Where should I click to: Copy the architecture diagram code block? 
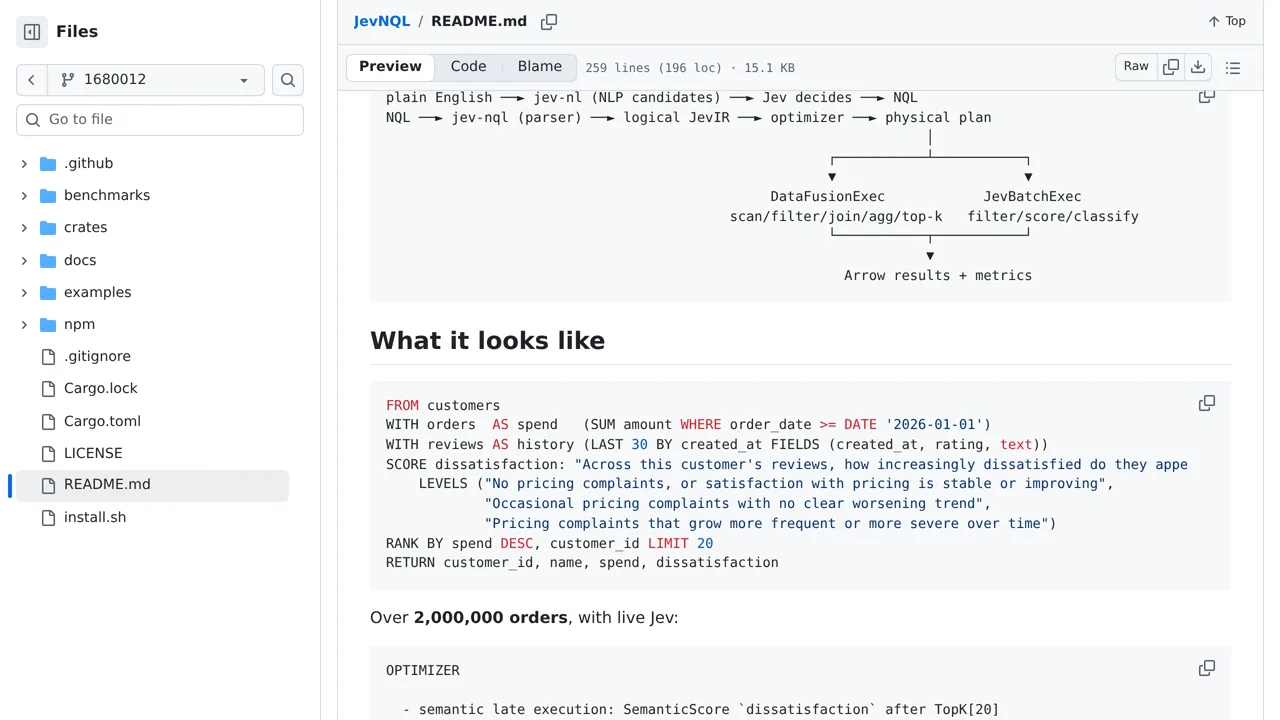tap(1207, 96)
